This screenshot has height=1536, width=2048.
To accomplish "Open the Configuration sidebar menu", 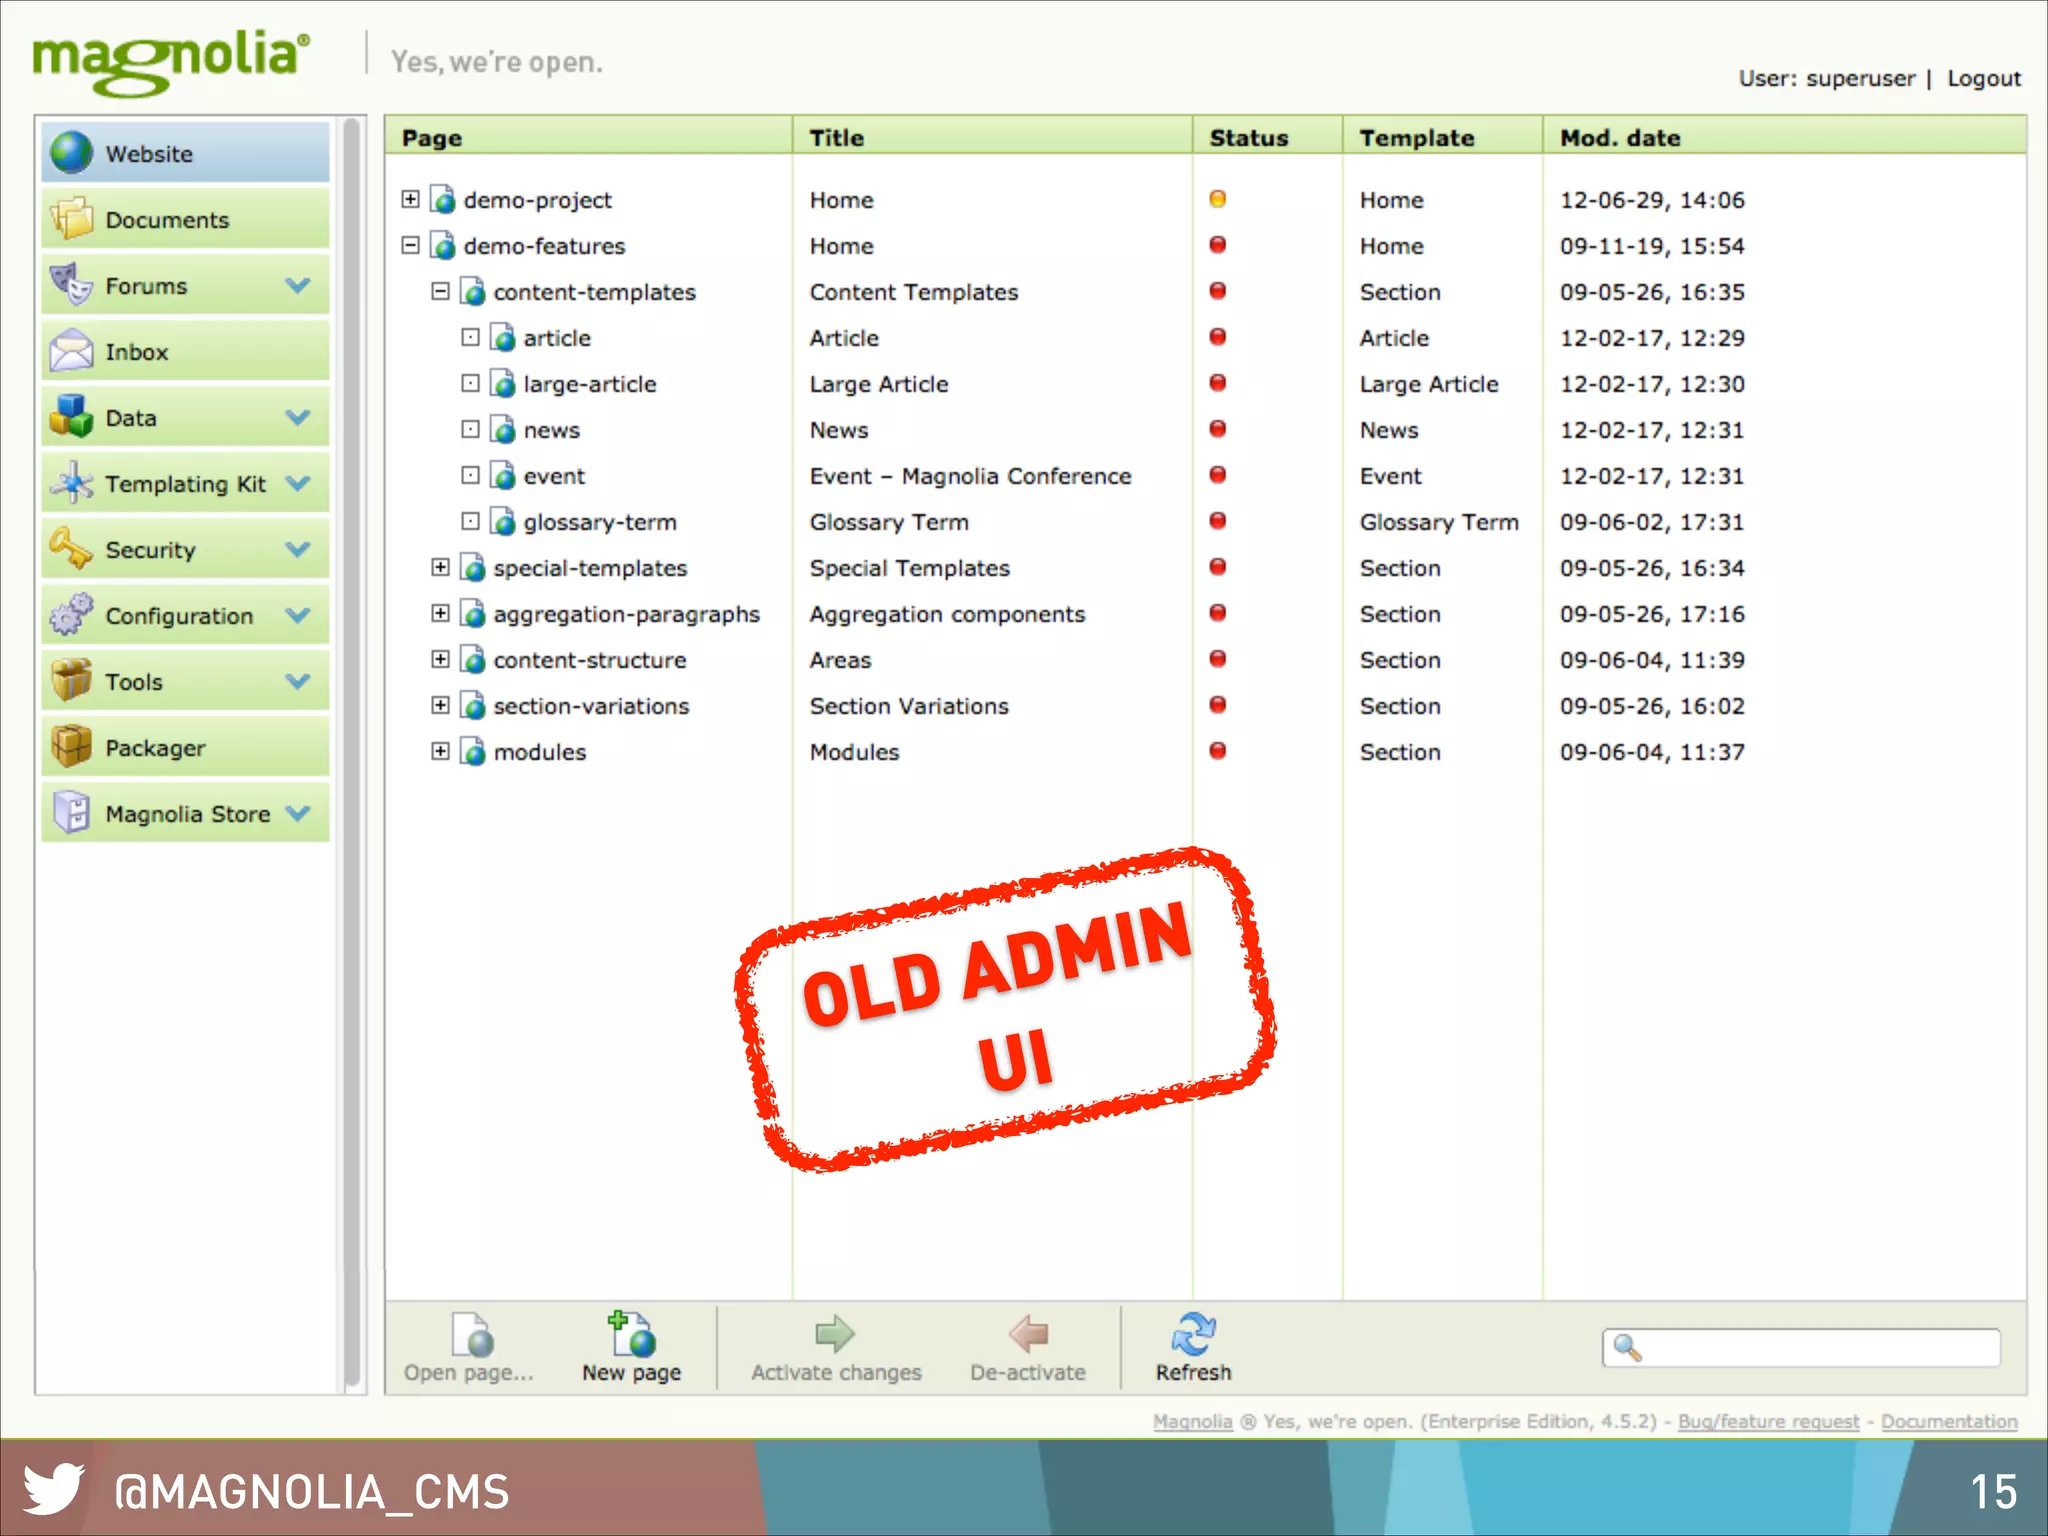I will click(179, 616).
